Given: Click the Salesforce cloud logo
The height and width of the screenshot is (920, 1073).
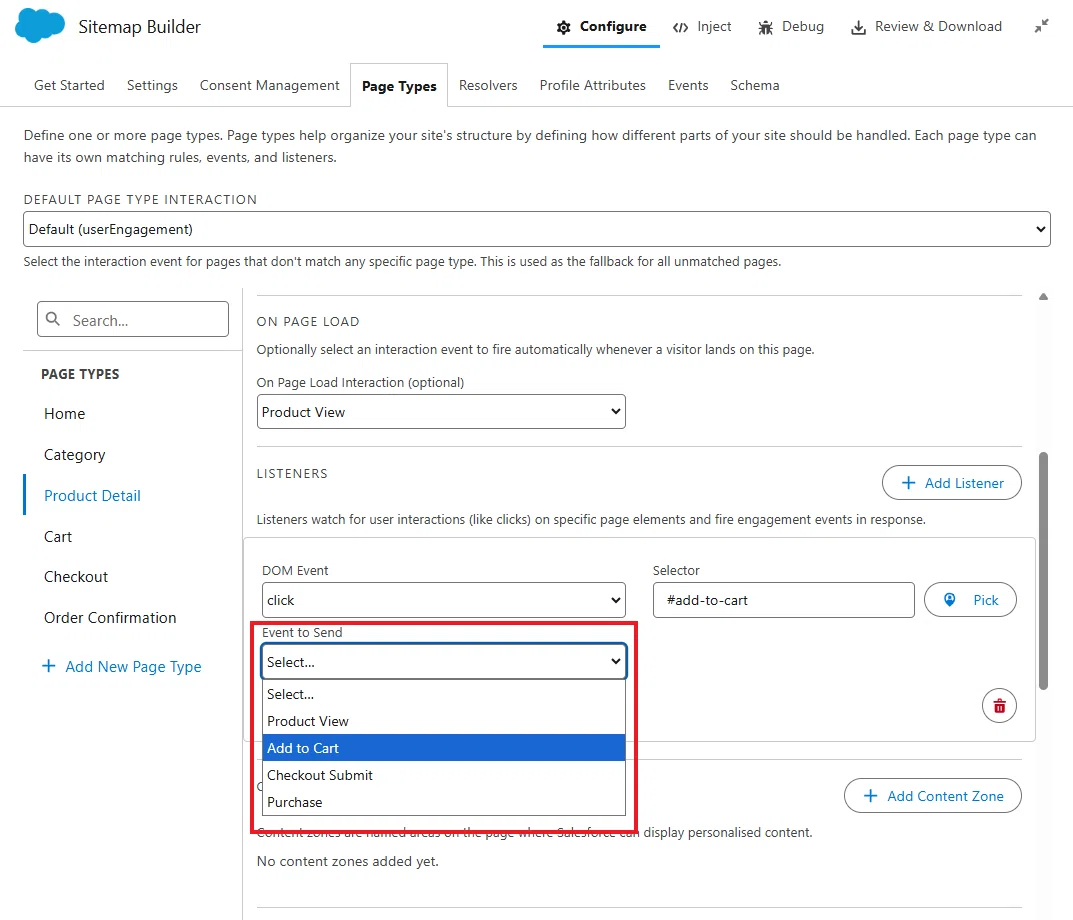Looking at the screenshot, I should click(40, 26).
